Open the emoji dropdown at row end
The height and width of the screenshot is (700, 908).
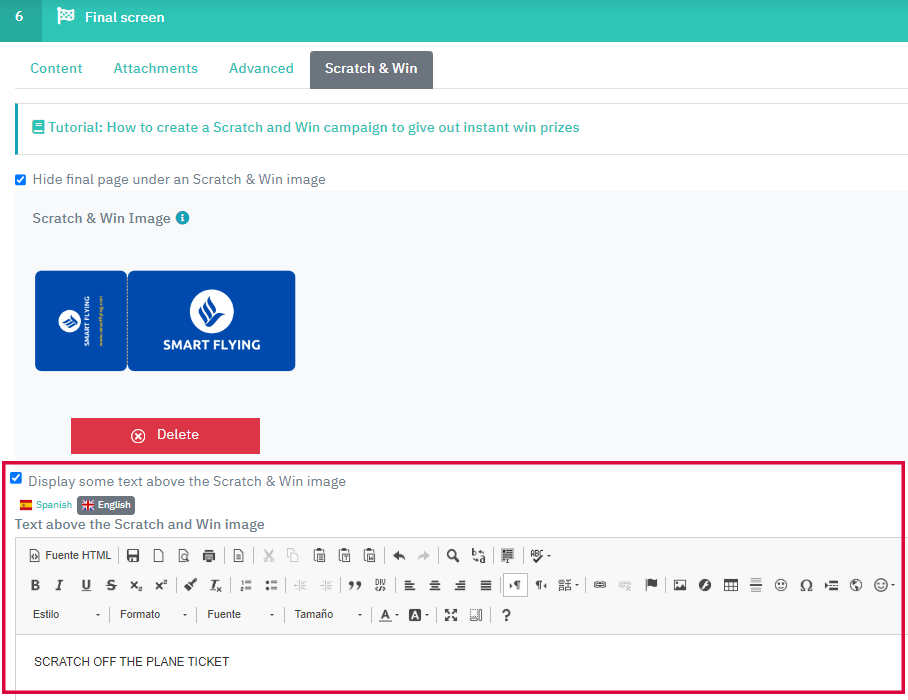884,585
